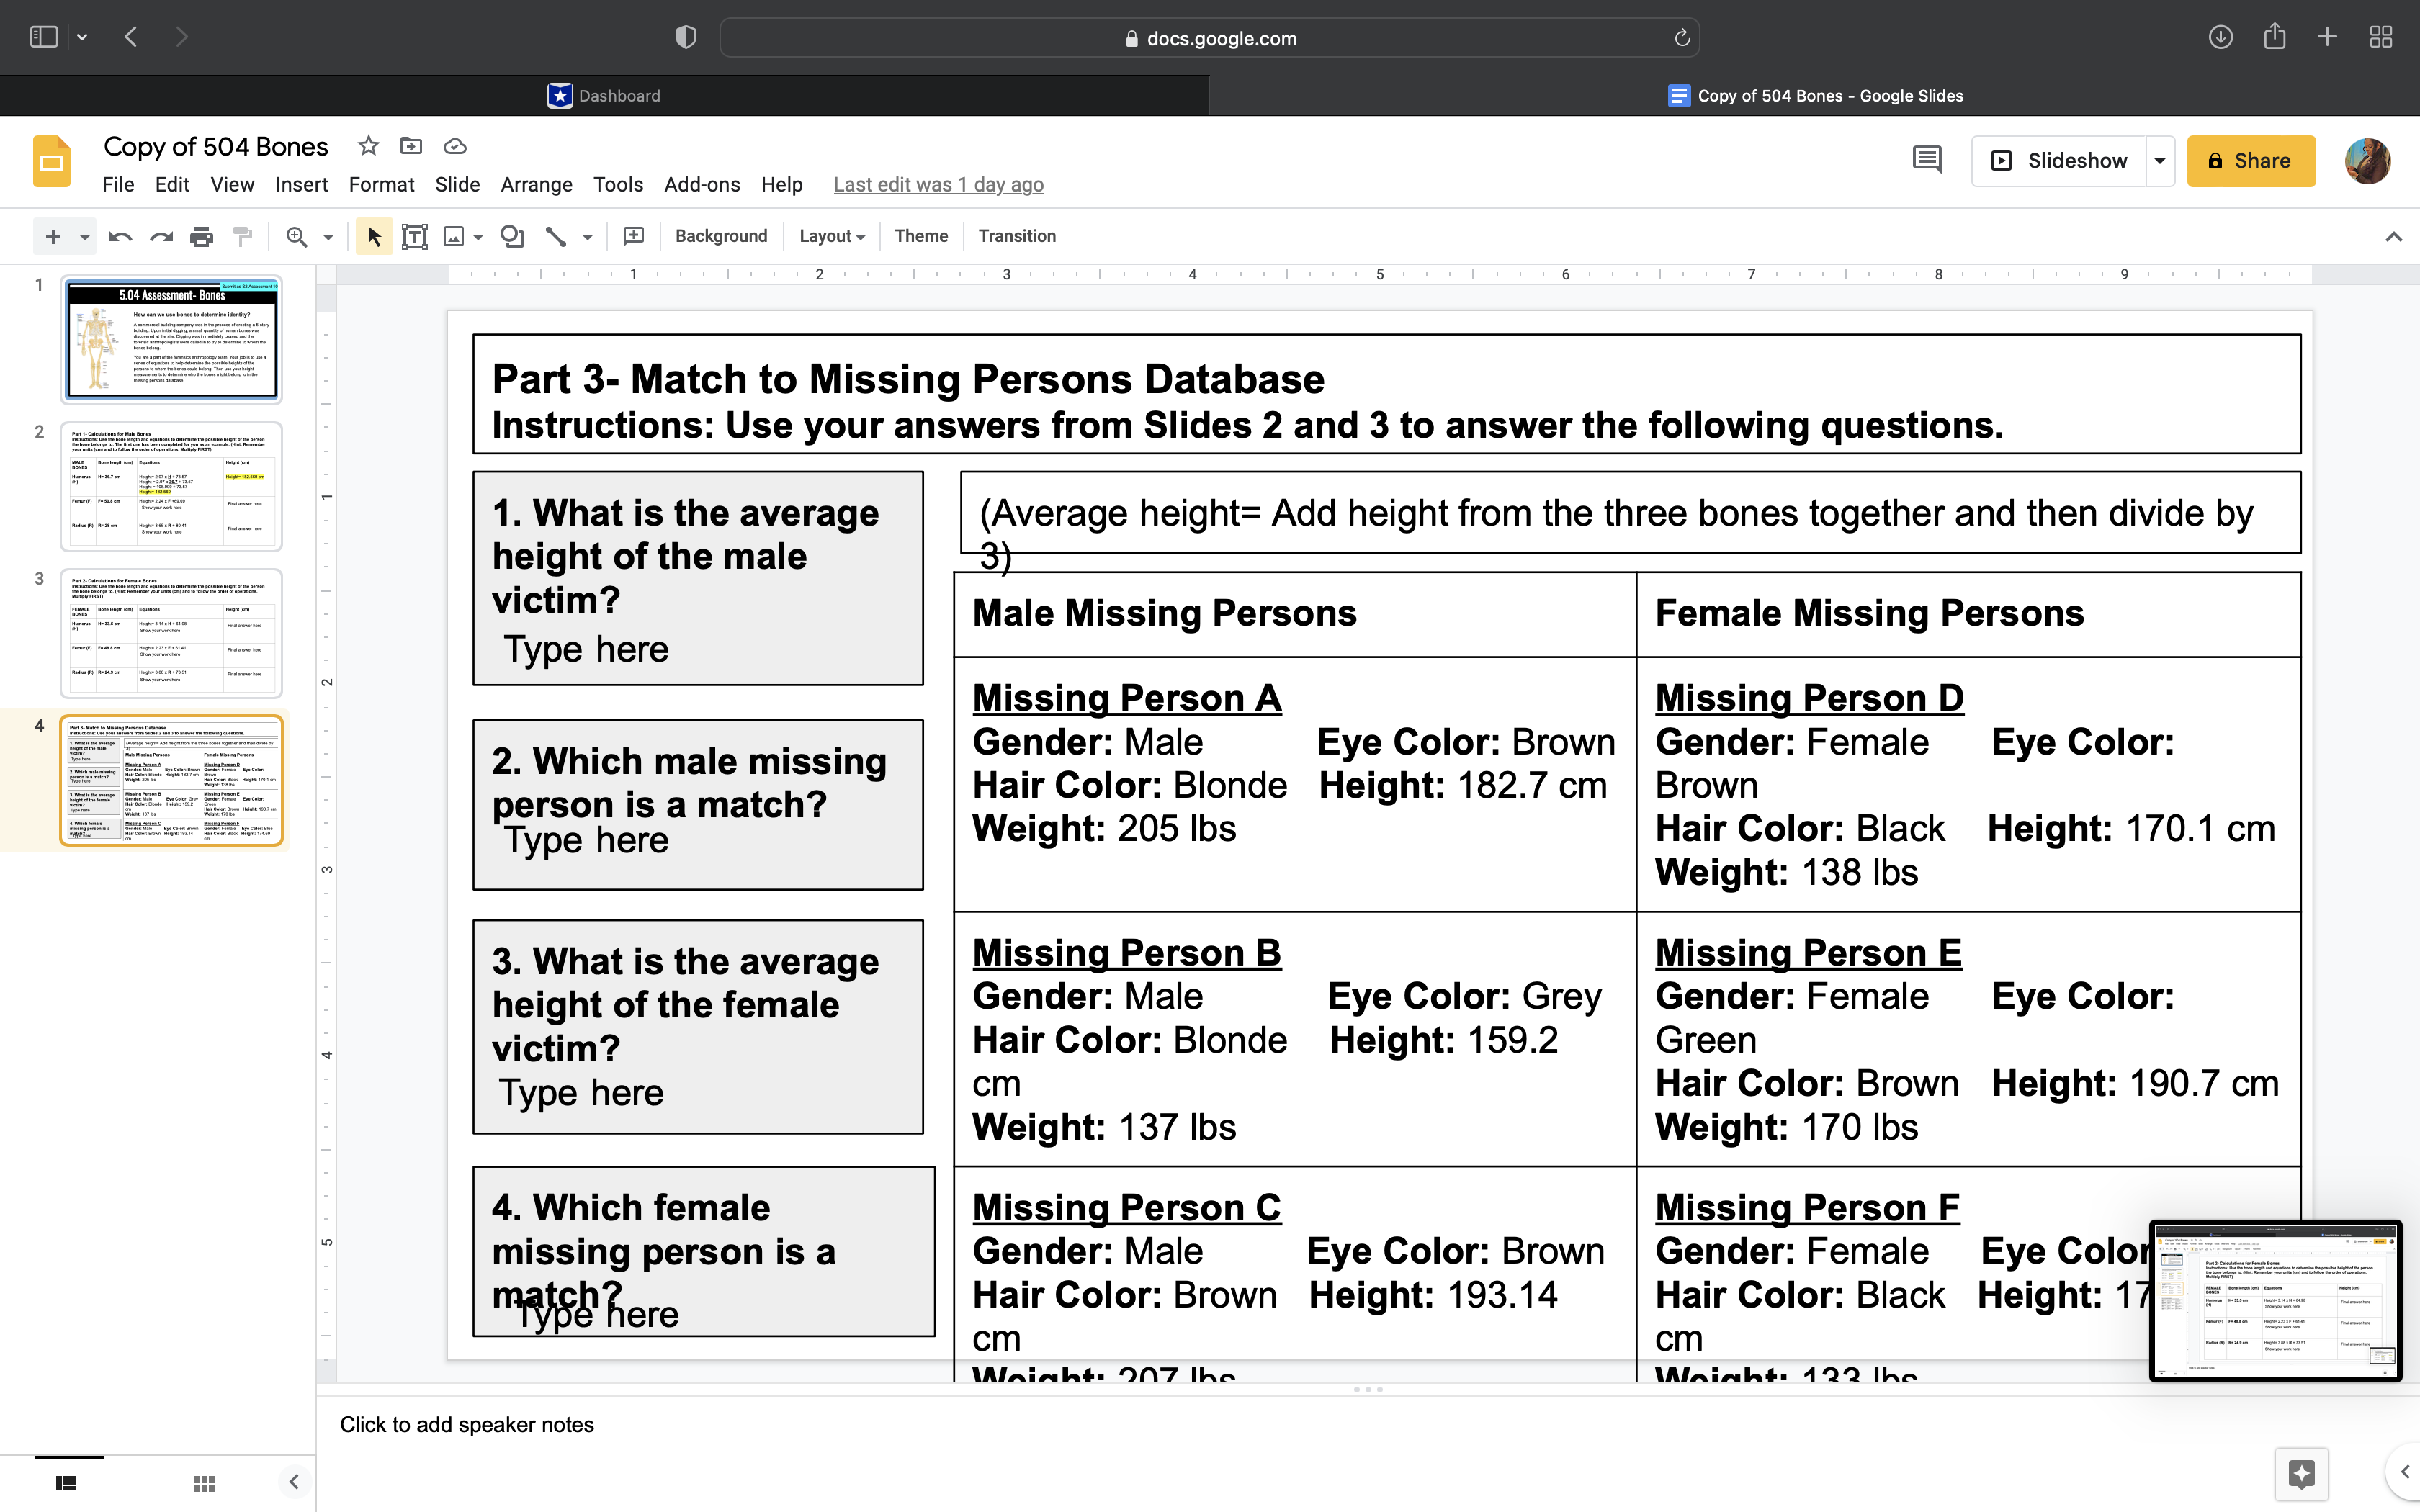Screen dimensions: 2420x1512
Task: Click the redo icon
Action: (x=161, y=235)
